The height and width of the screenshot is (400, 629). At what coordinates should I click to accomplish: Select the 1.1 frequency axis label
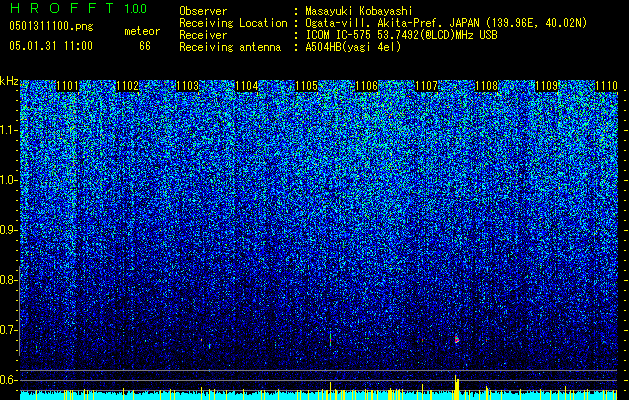point(8,130)
